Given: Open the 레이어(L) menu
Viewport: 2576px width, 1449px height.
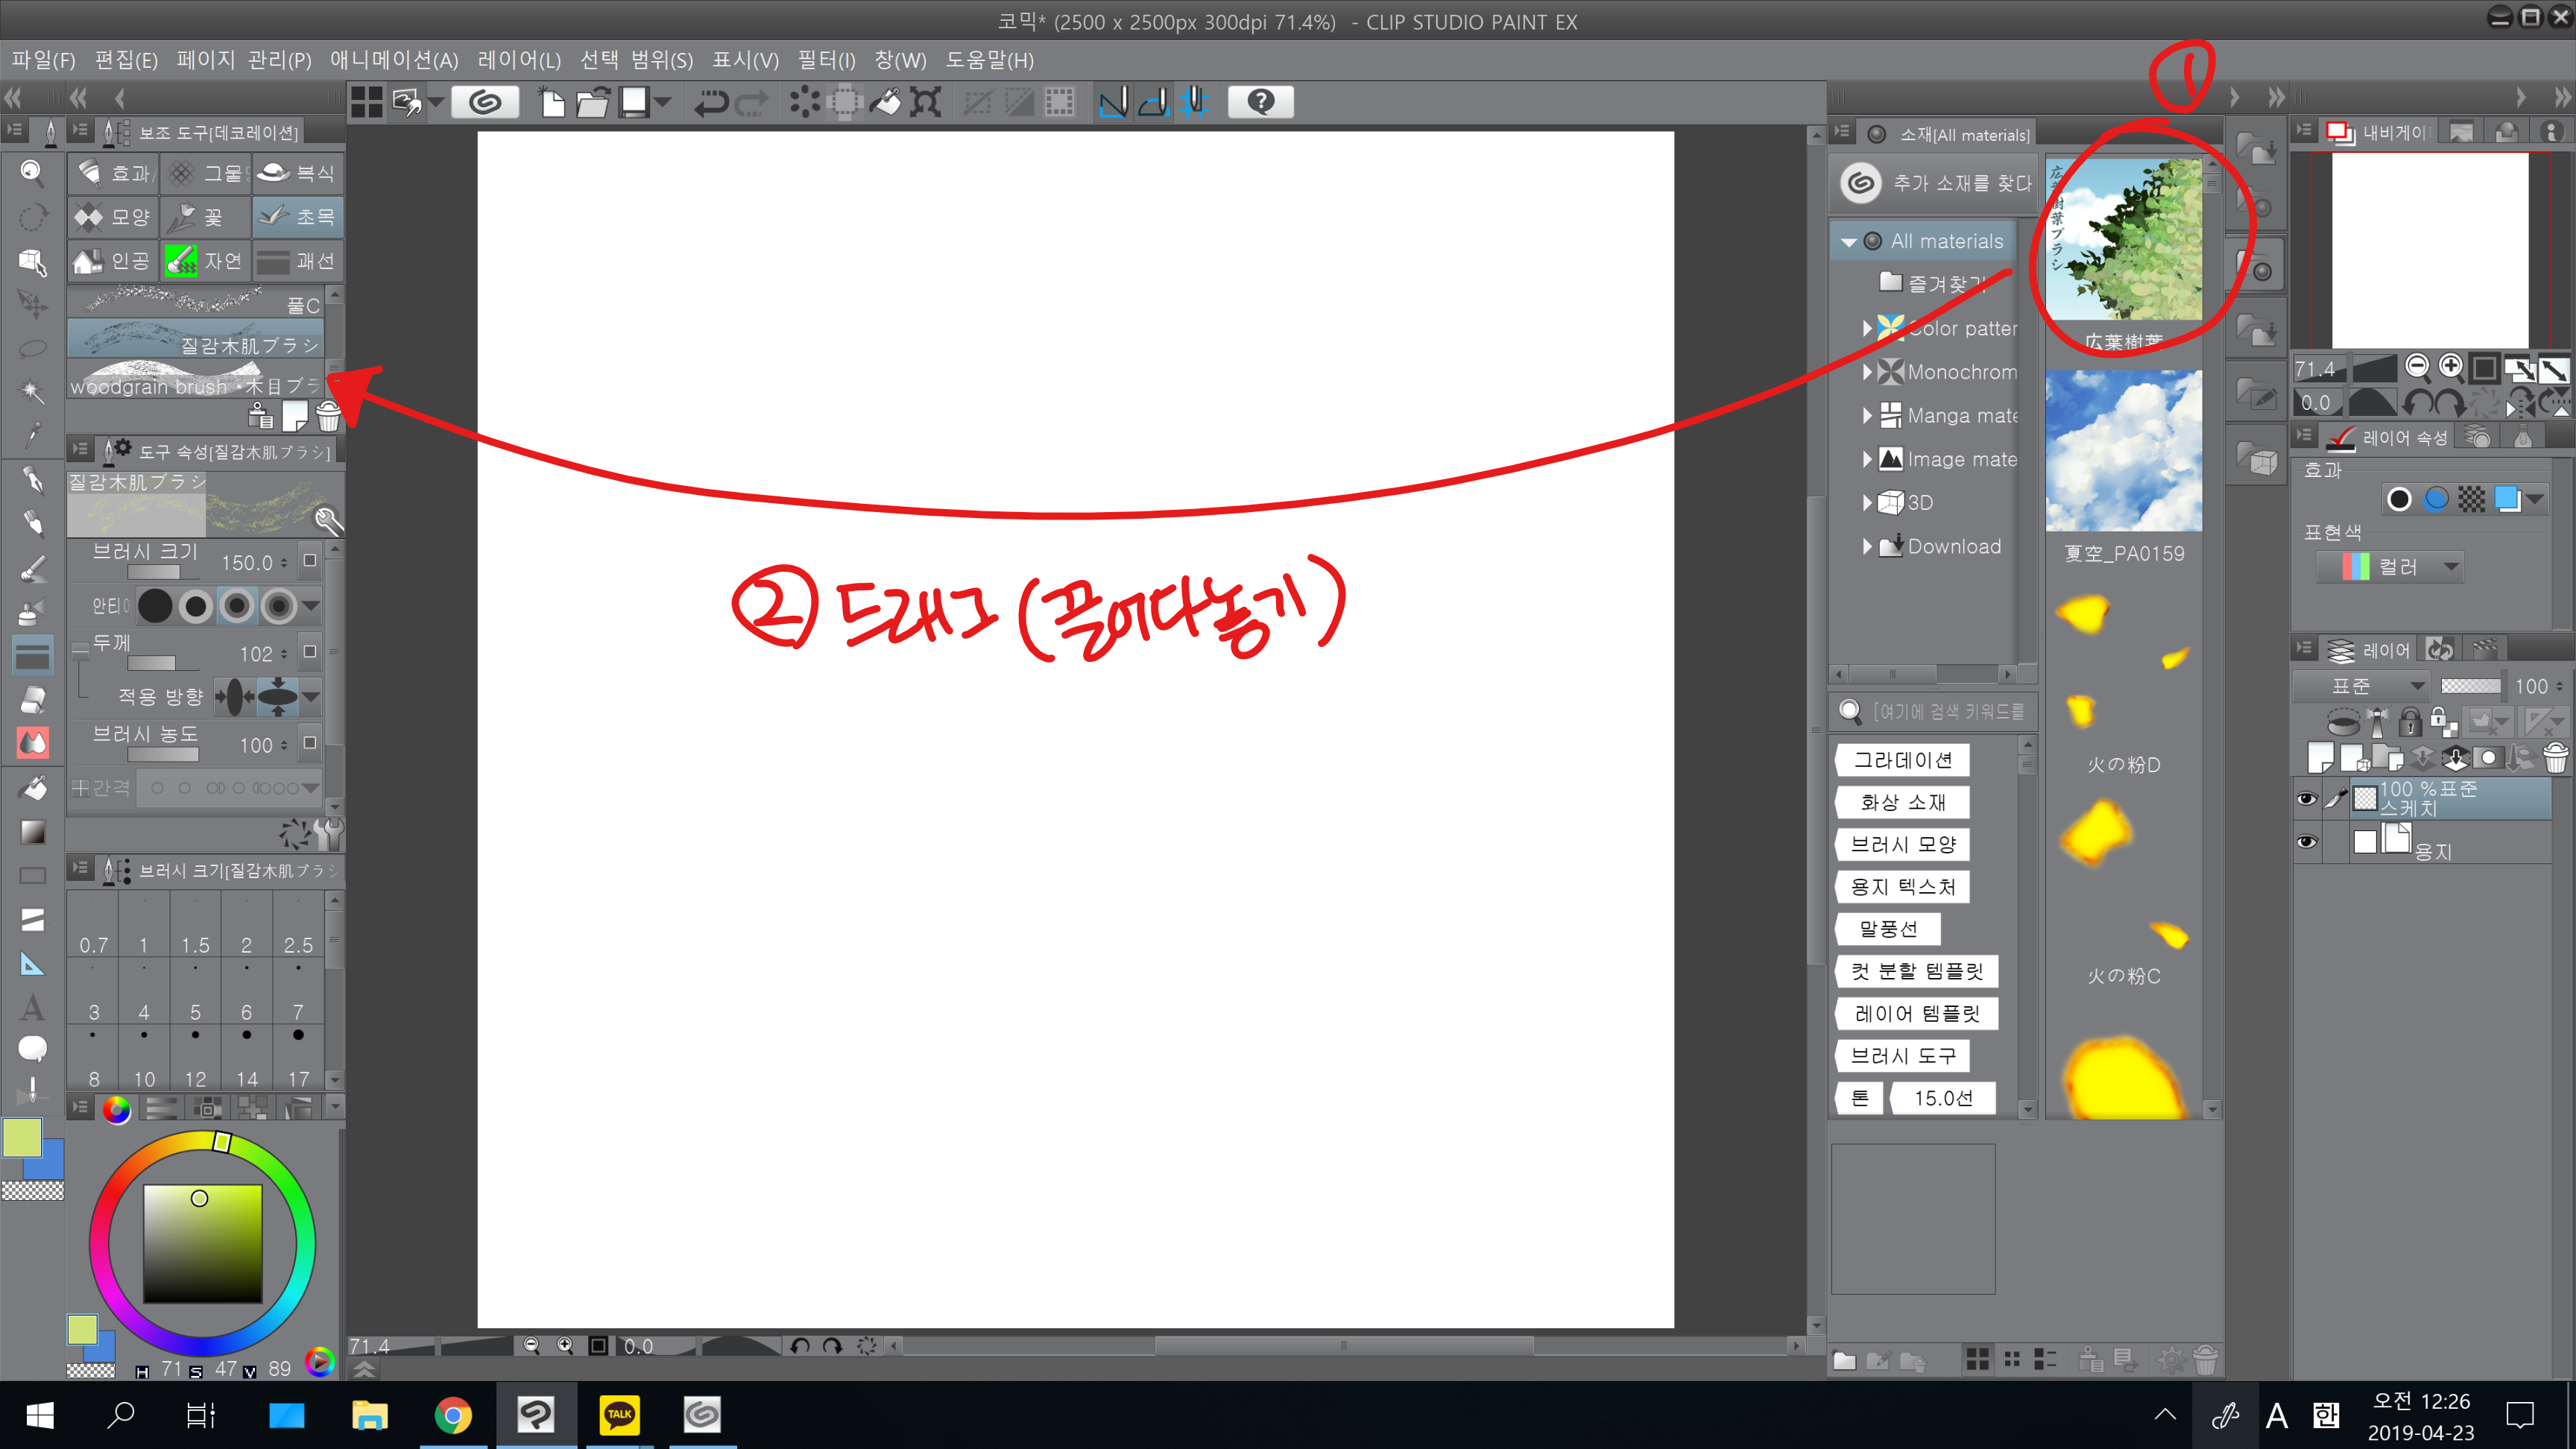Looking at the screenshot, I should click(519, 60).
